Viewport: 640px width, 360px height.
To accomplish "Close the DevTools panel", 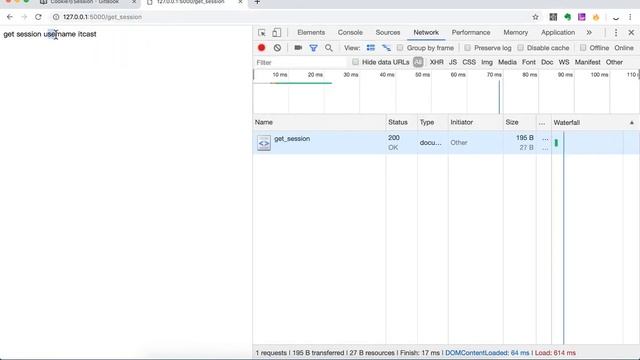I will (631, 33).
